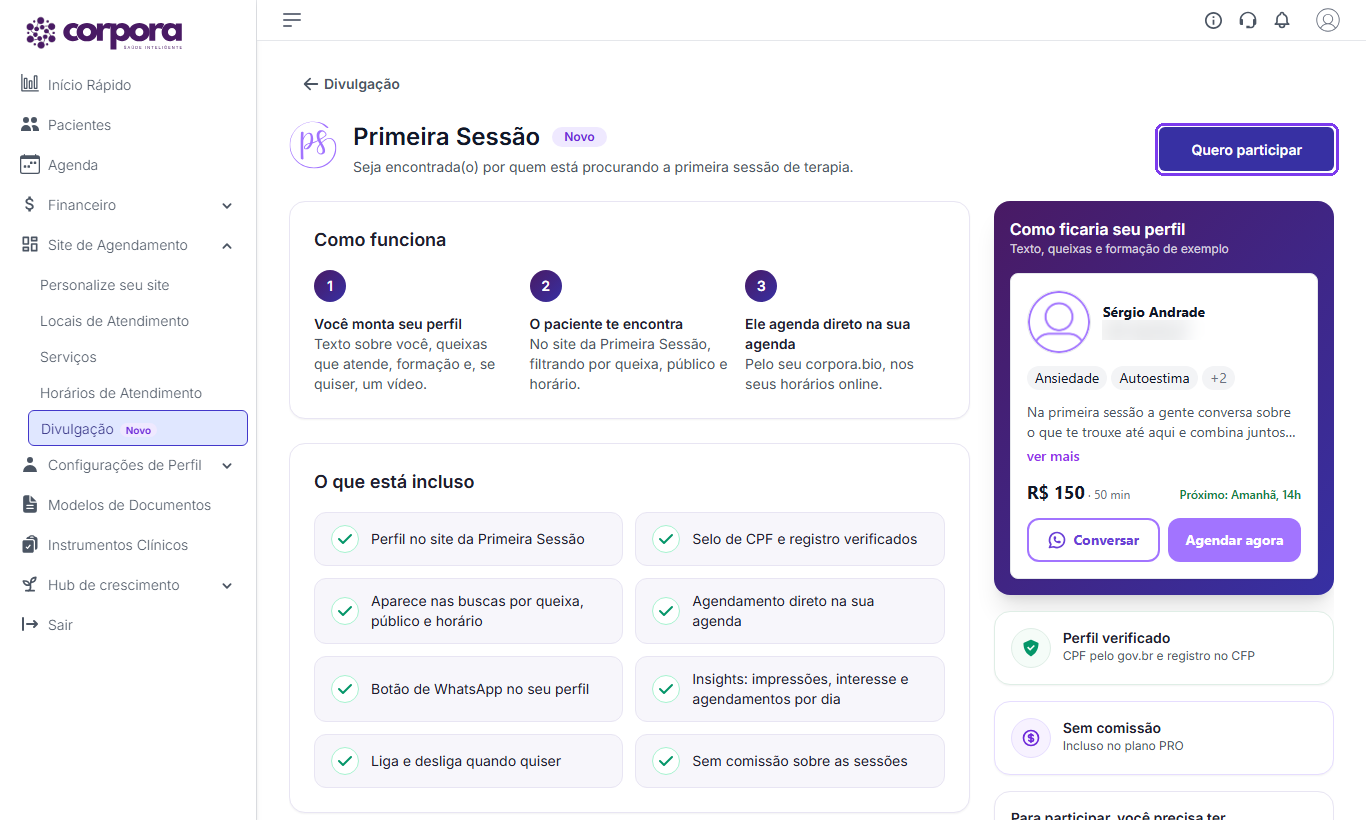Expand Hub de crescimento chevron
Viewport: 1366px width, 820px height.
coord(227,585)
